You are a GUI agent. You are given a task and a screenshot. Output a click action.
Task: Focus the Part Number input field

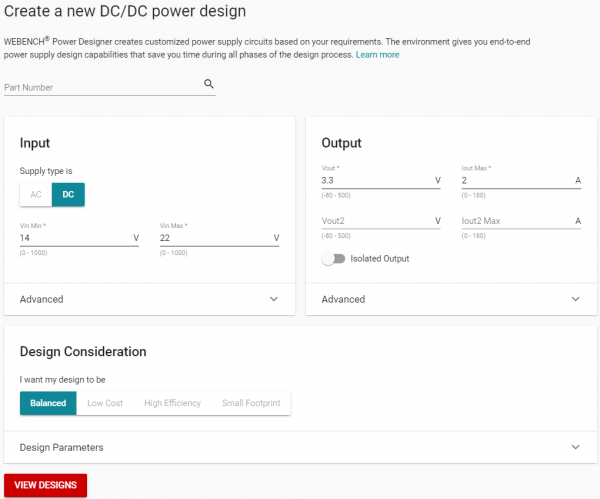tap(100, 87)
